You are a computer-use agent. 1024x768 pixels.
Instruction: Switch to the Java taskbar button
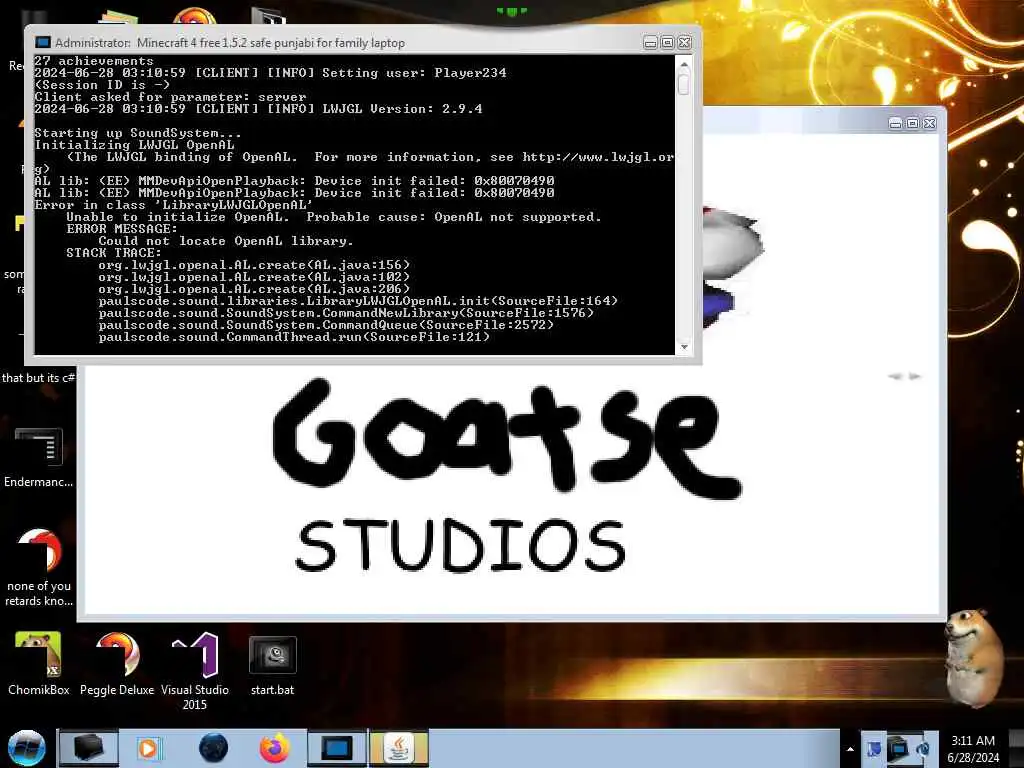coord(399,748)
